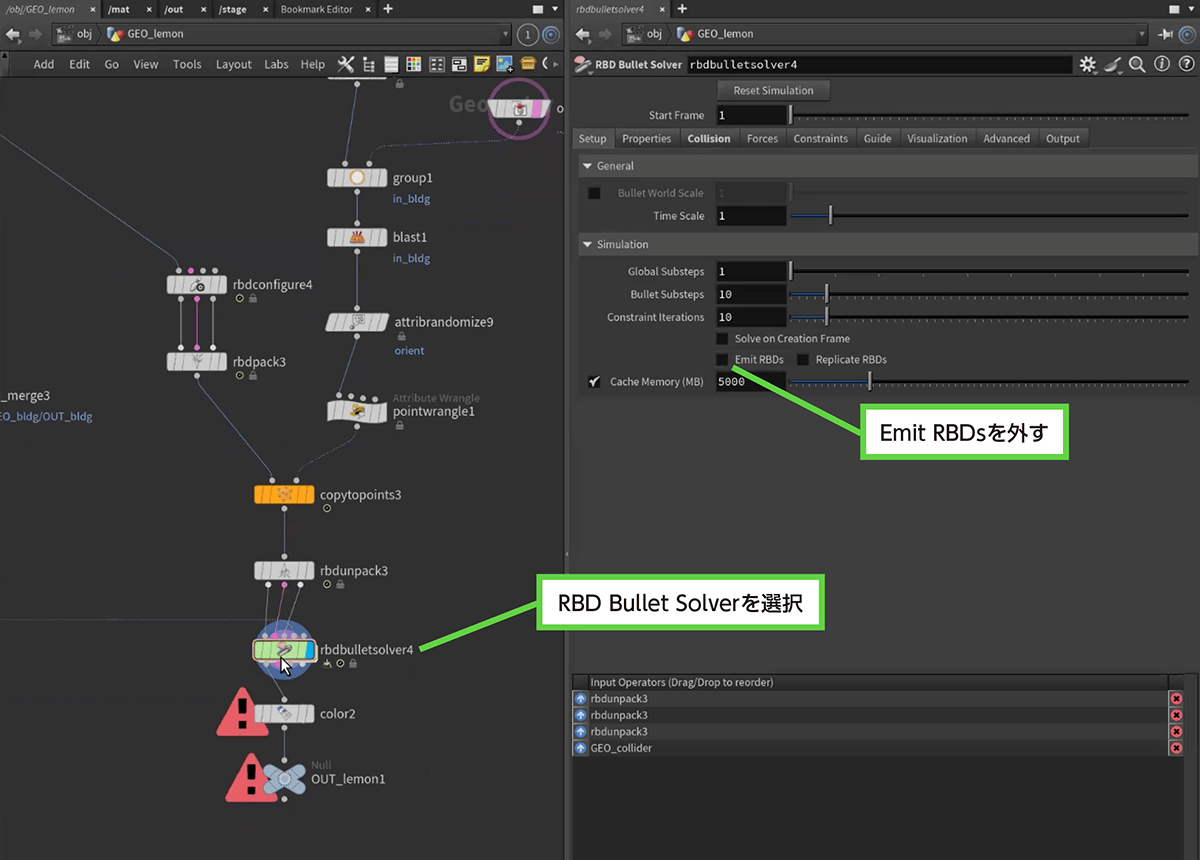1200x860 pixels.
Task: Click the help question mark icon
Action: pyautogui.click(x=1184, y=64)
